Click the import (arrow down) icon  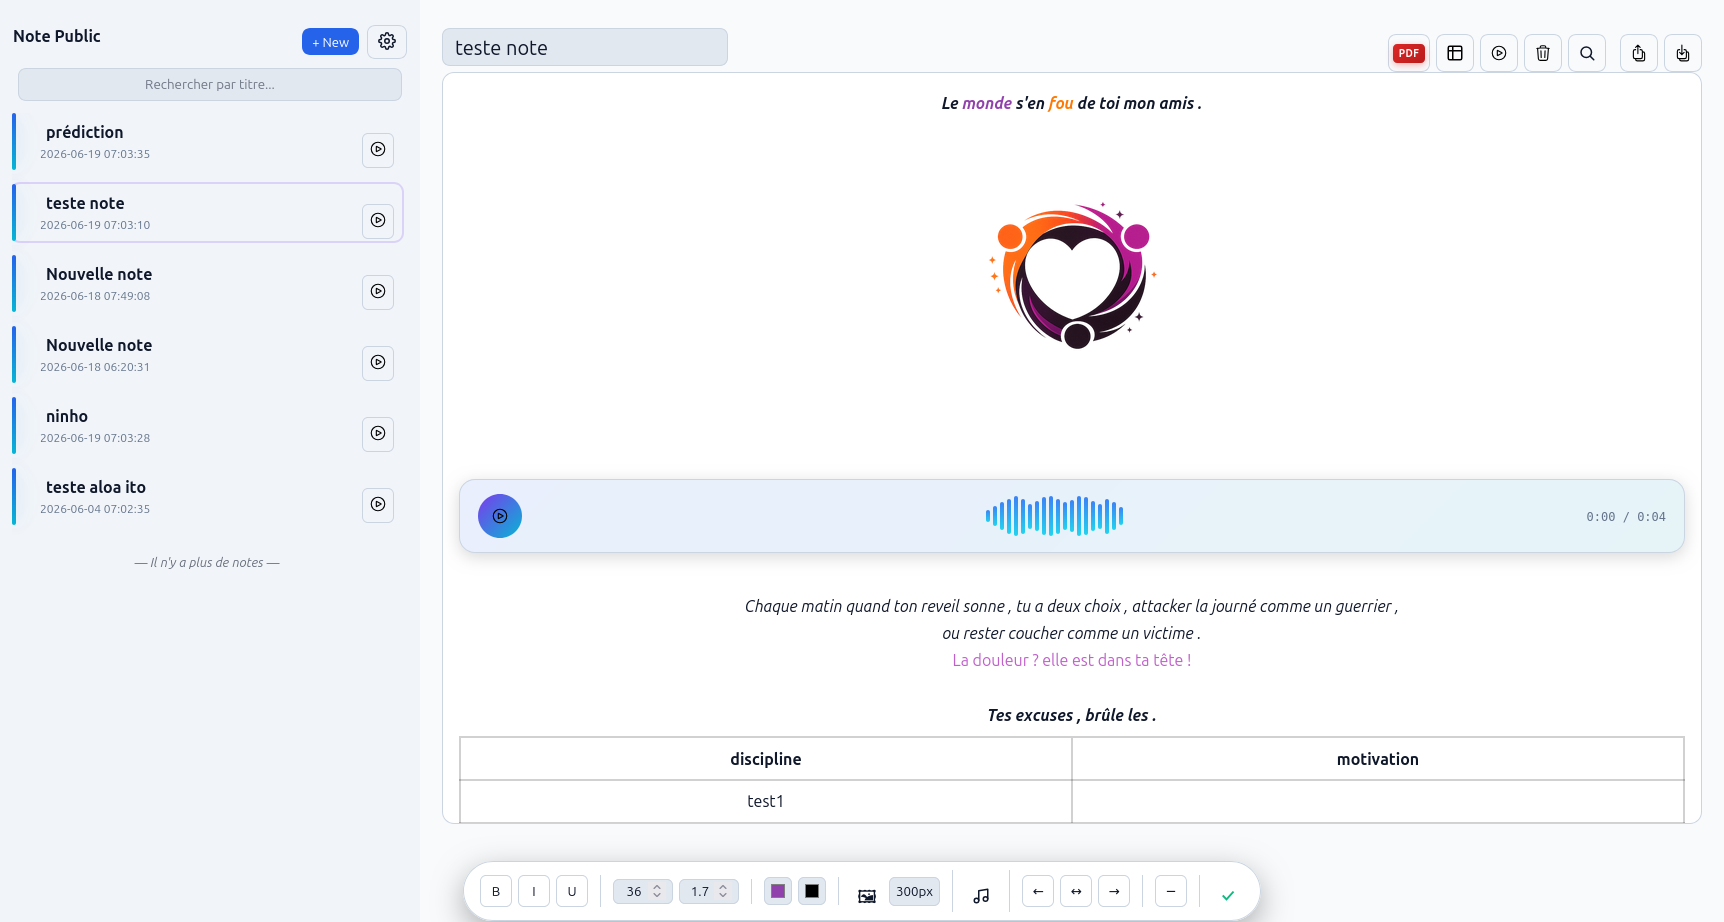(1683, 53)
